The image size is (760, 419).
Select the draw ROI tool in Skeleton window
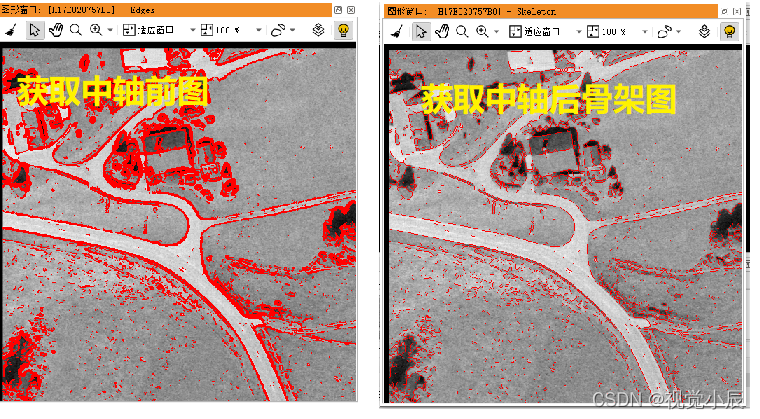click(x=664, y=32)
